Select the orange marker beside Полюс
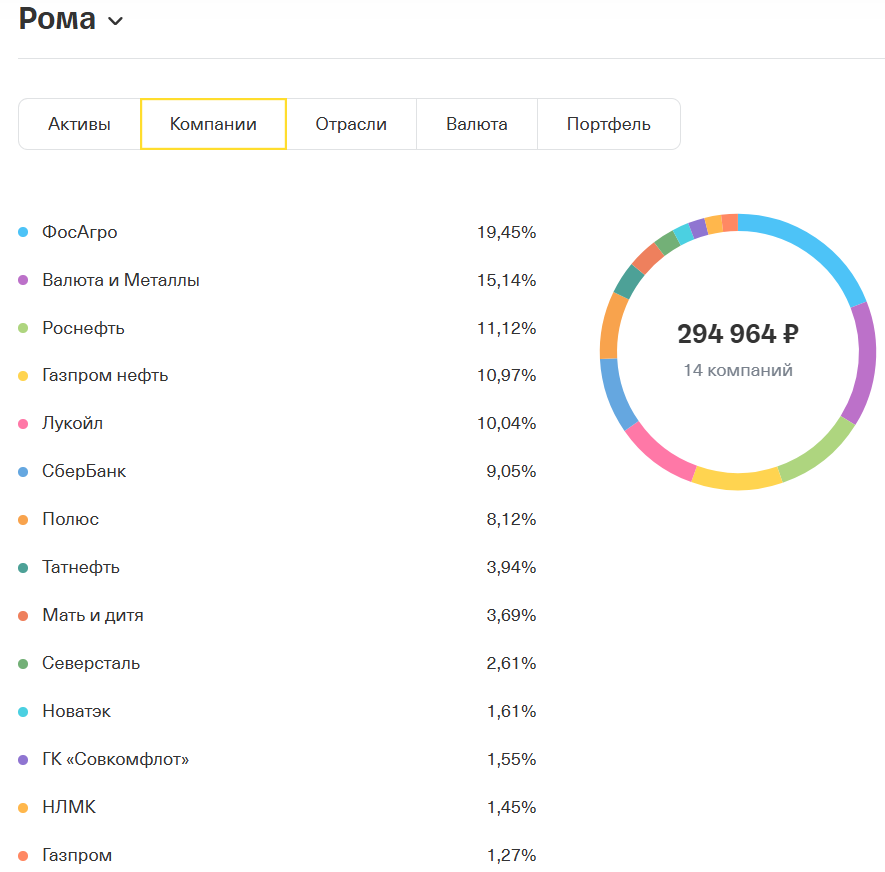This screenshot has height=872, width=885. (x=22, y=519)
